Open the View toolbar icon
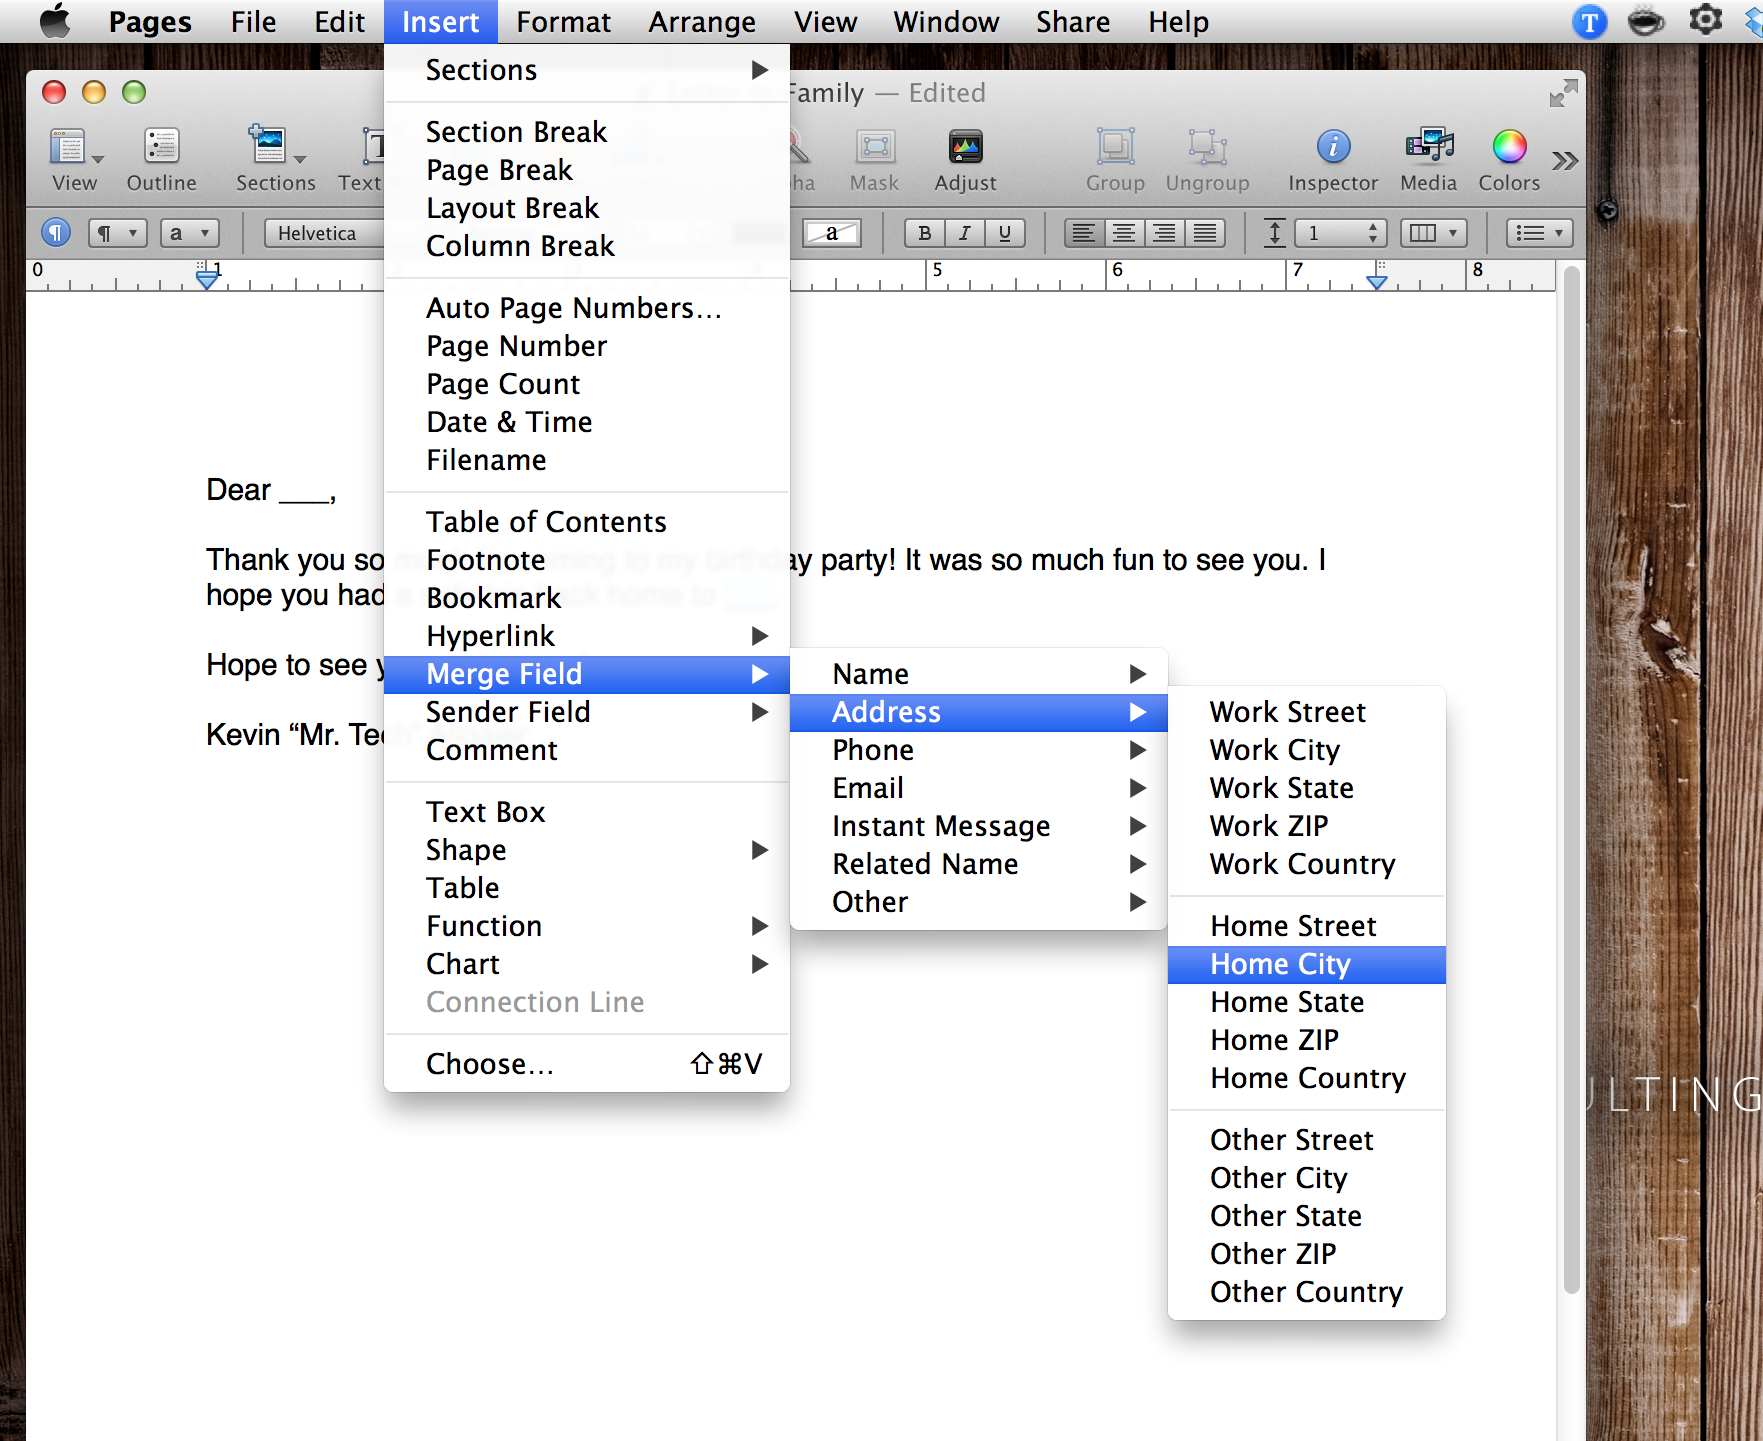 75,159
